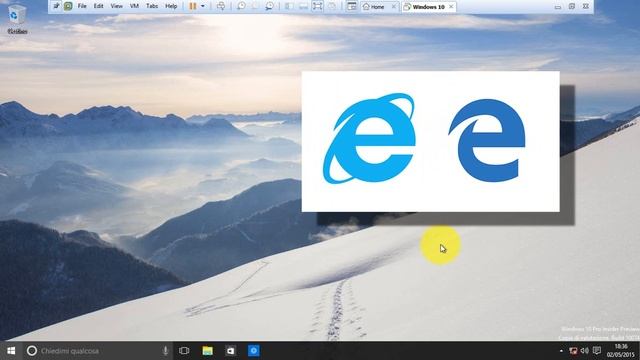Open the Store from the taskbar
The width and height of the screenshot is (640, 360).
[231, 351]
